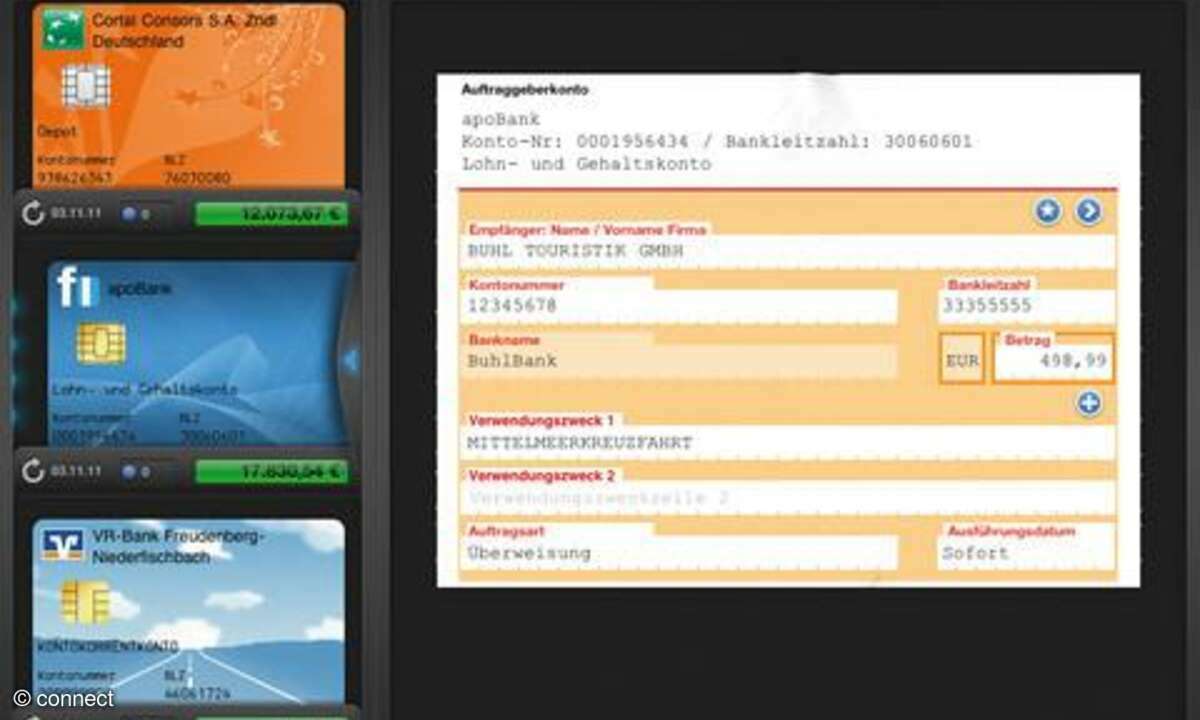Click the 'Lohn- und Gehaltskonto' text in form header

point(586,164)
